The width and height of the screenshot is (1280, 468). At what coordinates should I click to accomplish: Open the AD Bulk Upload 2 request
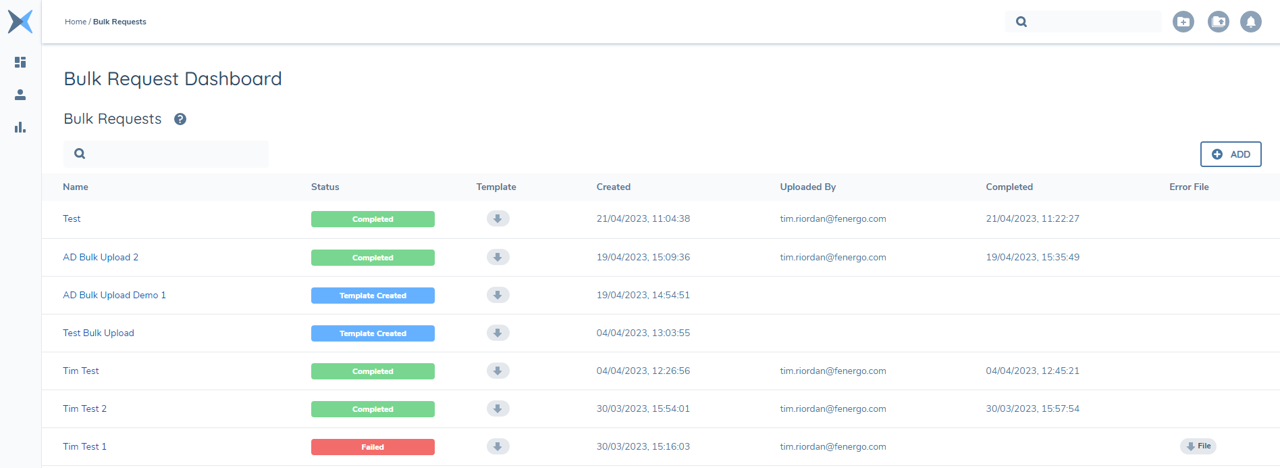pyautogui.click(x=100, y=257)
